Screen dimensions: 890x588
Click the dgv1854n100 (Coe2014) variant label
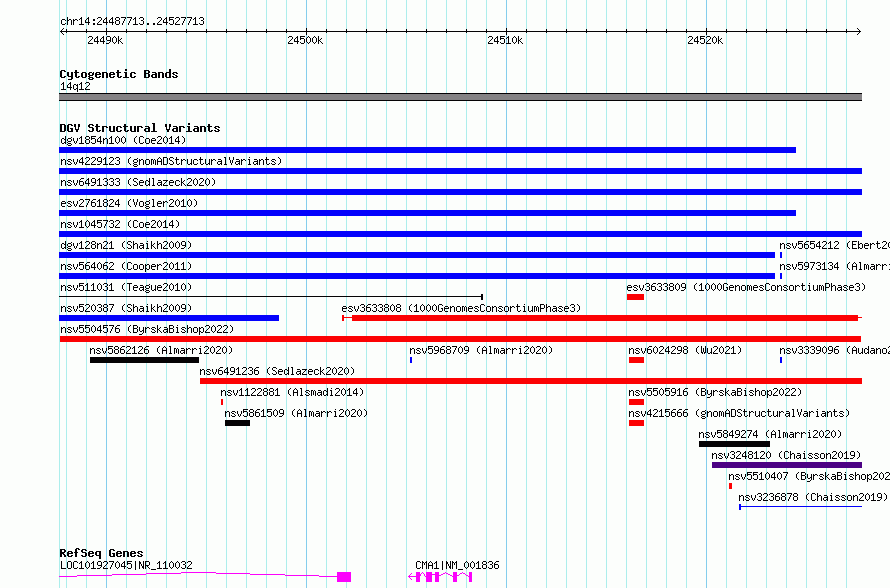point(123,140)
